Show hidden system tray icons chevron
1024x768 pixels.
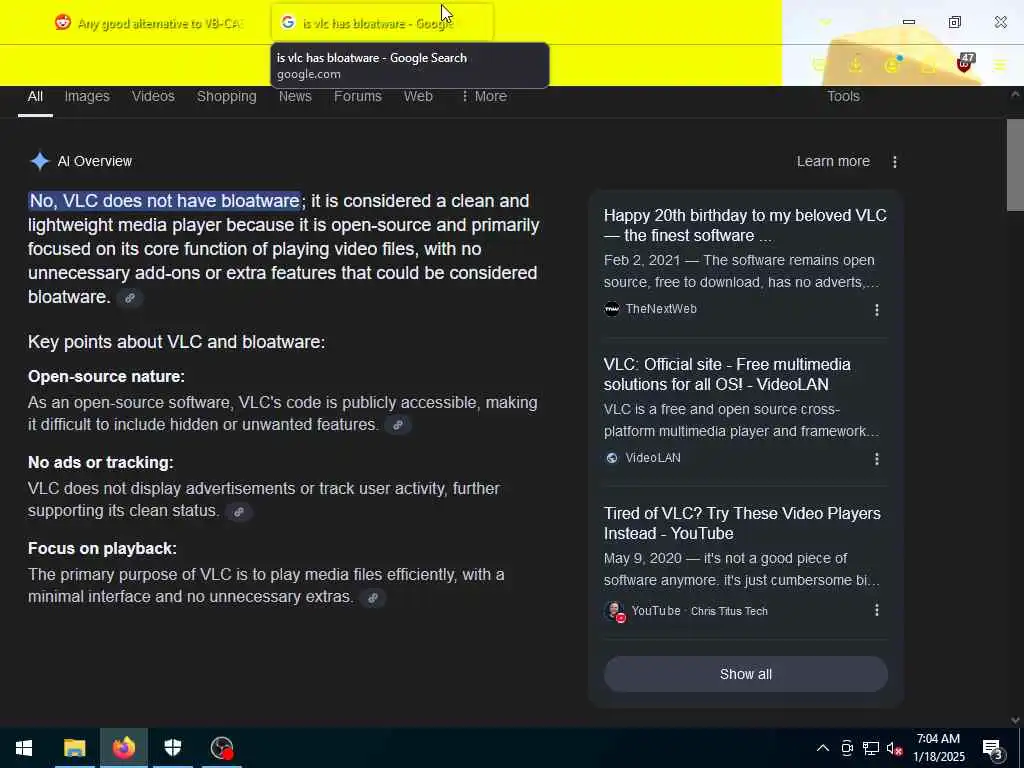click(823, 748)
